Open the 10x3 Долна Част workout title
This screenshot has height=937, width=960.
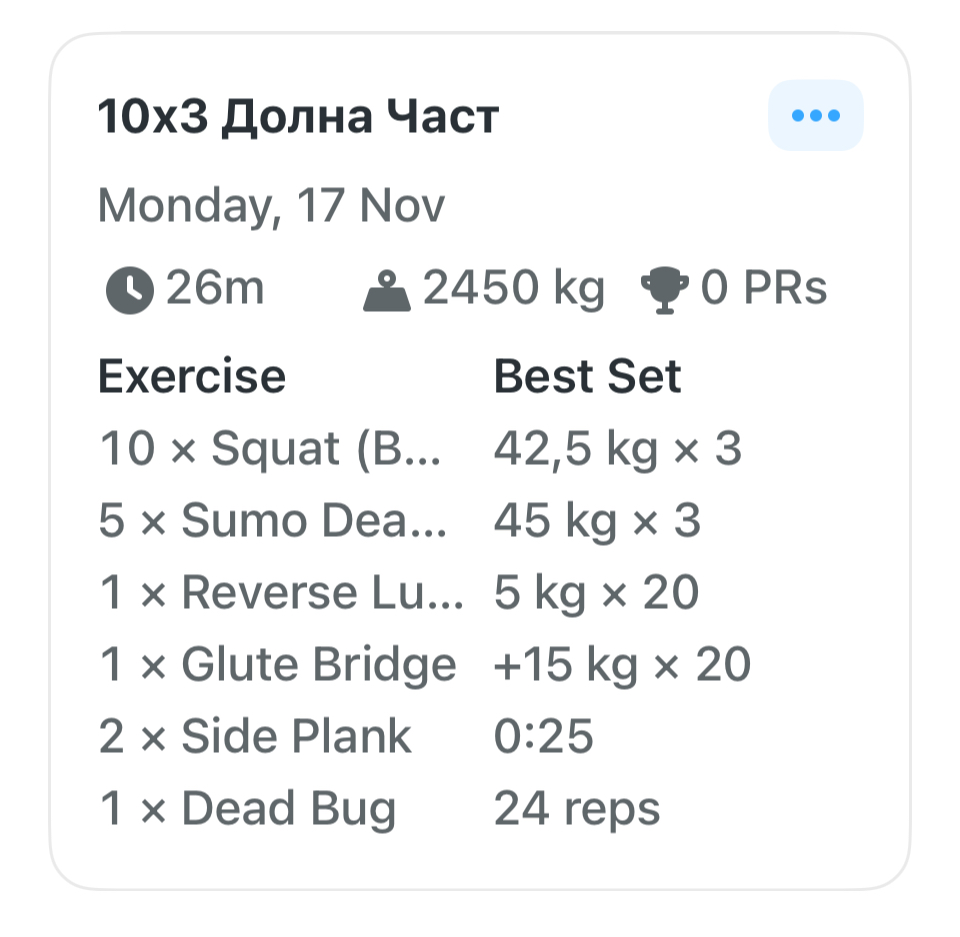[298, 118]
